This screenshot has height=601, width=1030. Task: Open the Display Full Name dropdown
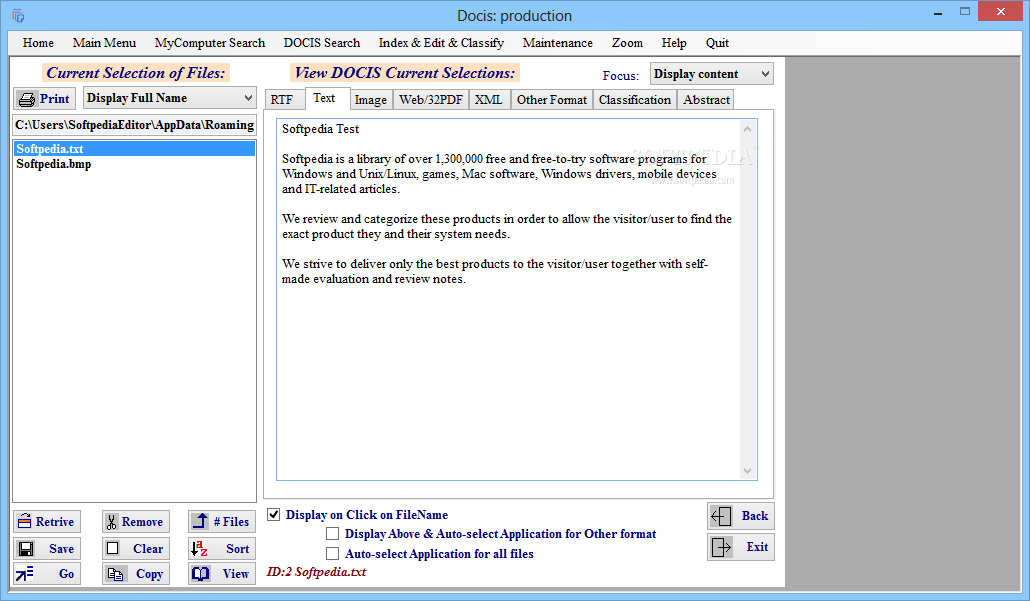[x=169, y=98]
